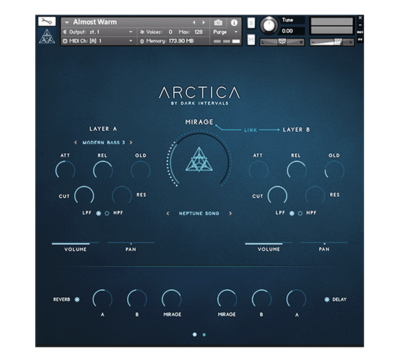
Task: Open the wrench edit mode icon
Action: [x=46, y=22]
